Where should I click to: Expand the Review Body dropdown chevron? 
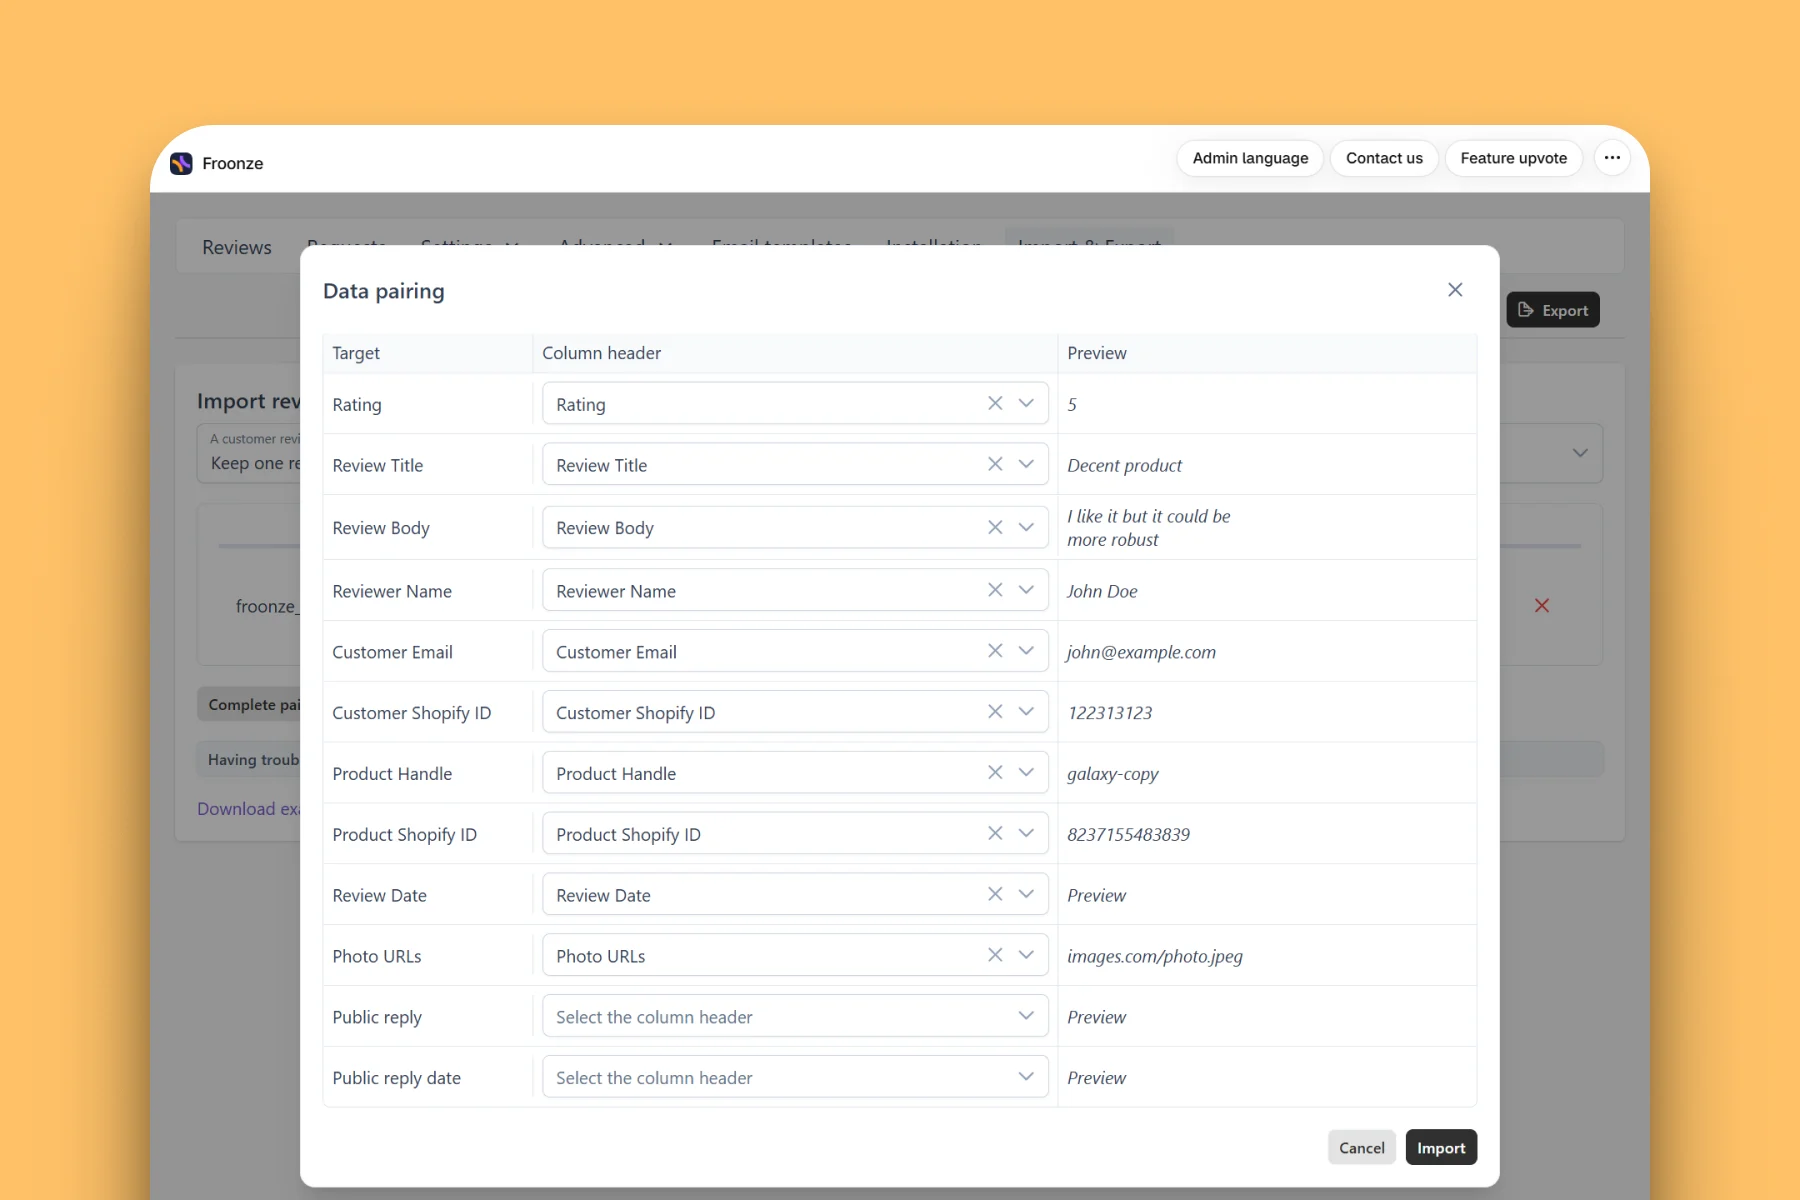(1026, 527)
